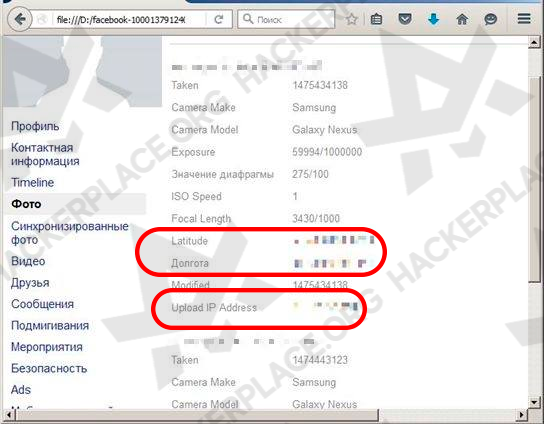Image resolution: width=544 pixels, height=424 pixels.
Task: Open the hamburger menu
Action: click(x=524, y=18)
